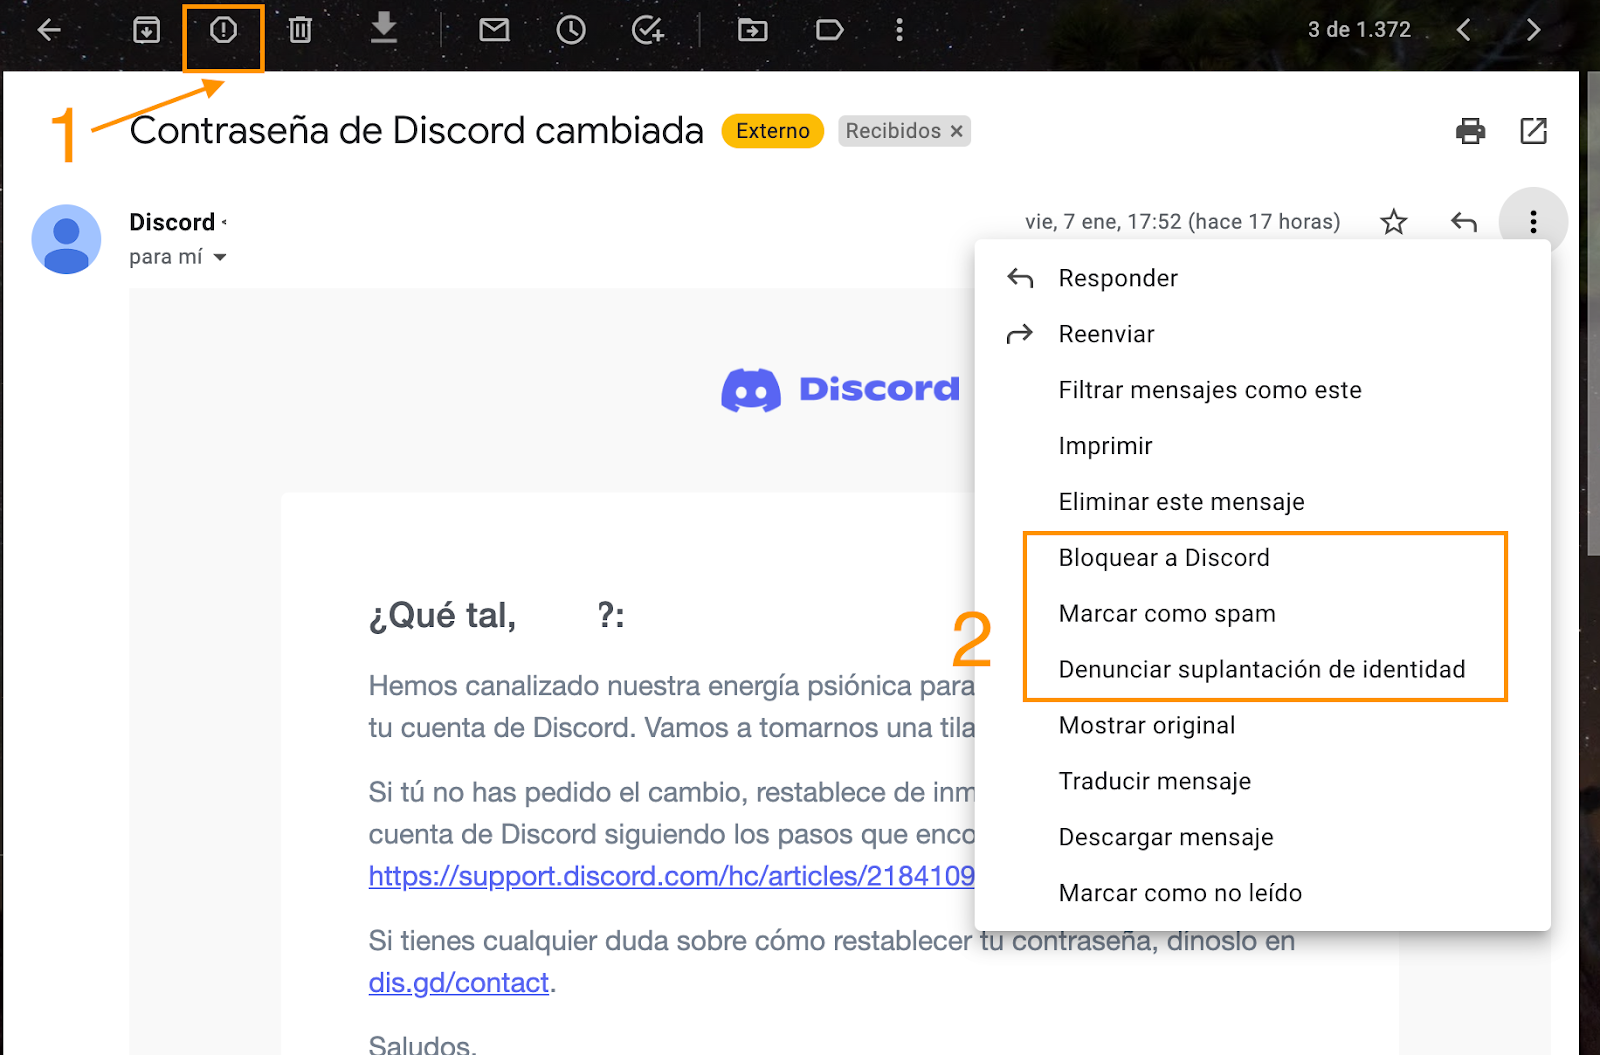Choose Descargar mensaje
The image size is (1600, 1055).
point(1262,838)
